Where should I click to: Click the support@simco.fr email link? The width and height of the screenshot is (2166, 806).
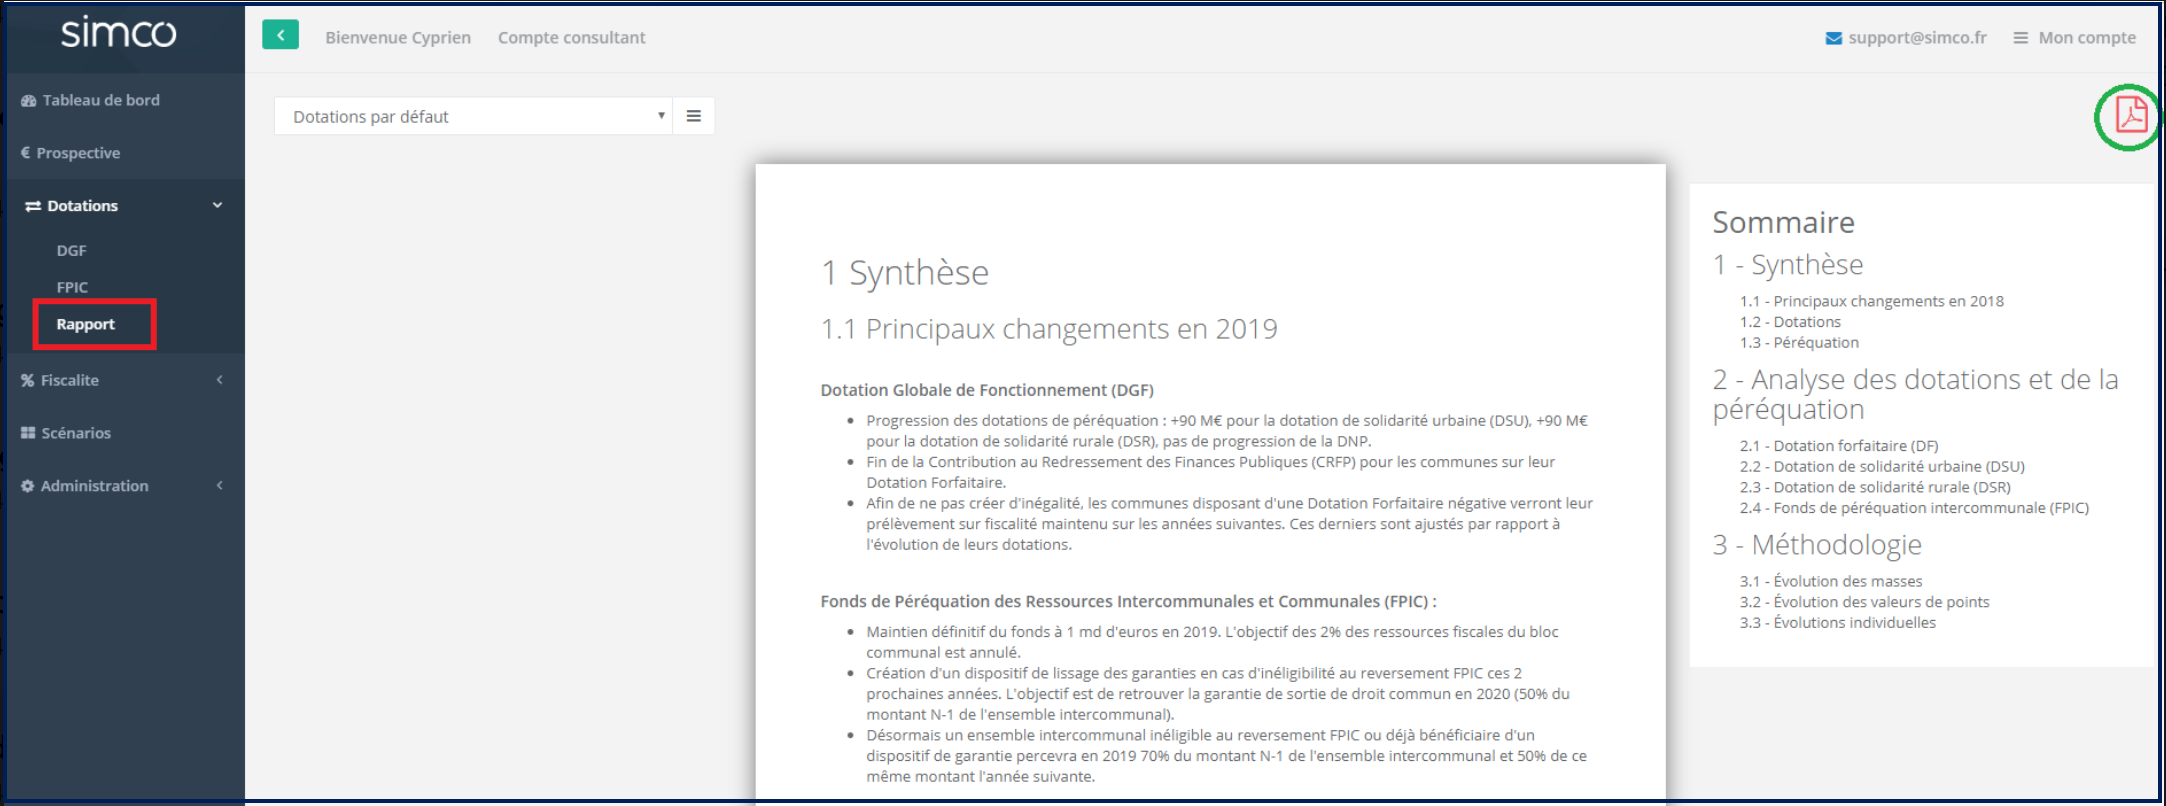[x=1917, y=38]
